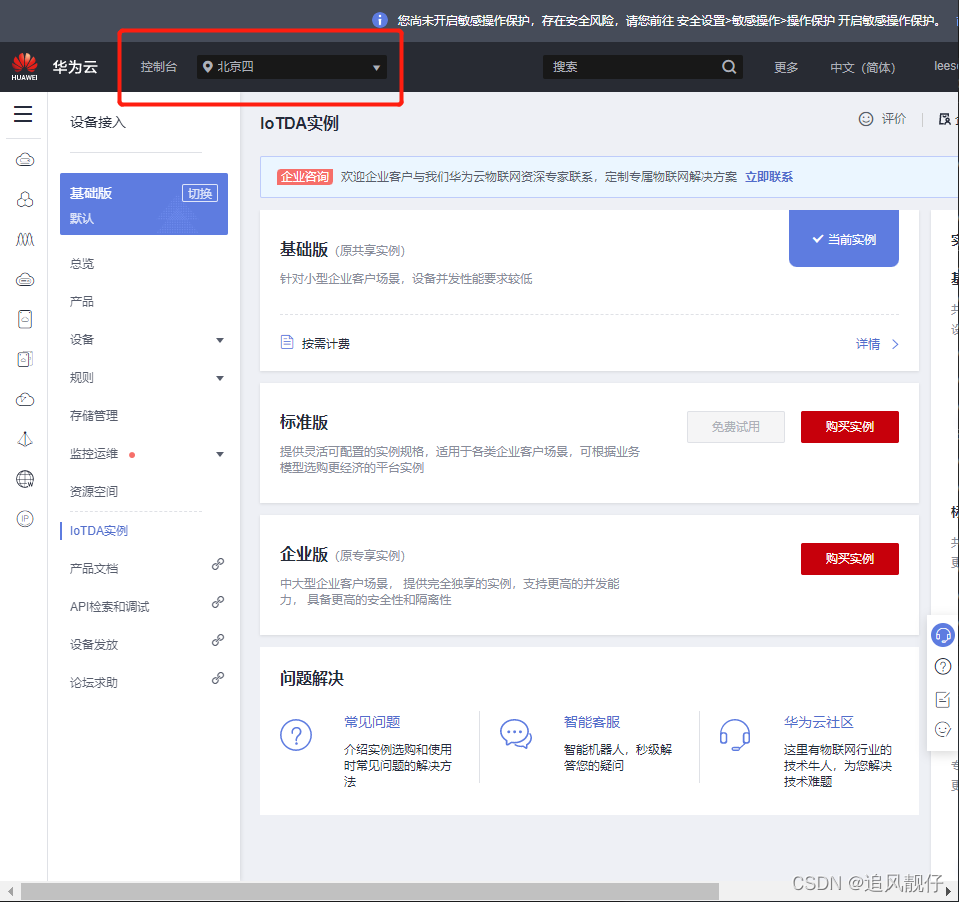Expand the 监控运维 sidebar submenu arrow

pyautogui.click(x=220, y=454)
